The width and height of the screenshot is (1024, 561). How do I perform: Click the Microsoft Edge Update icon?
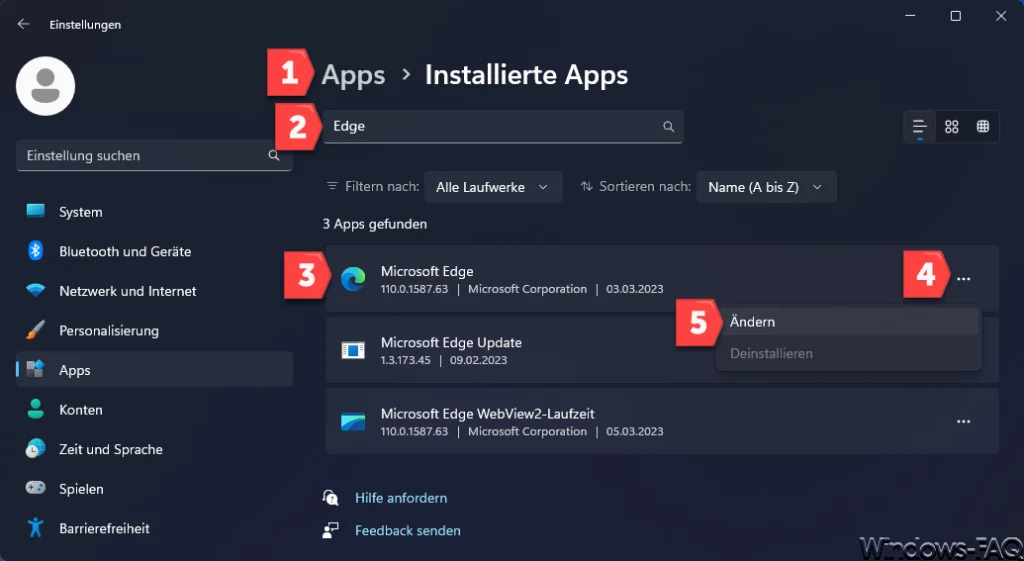click(353, 350)
